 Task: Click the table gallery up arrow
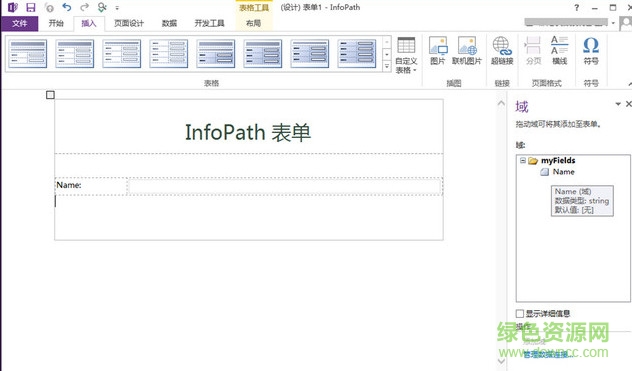click(387, 42)
